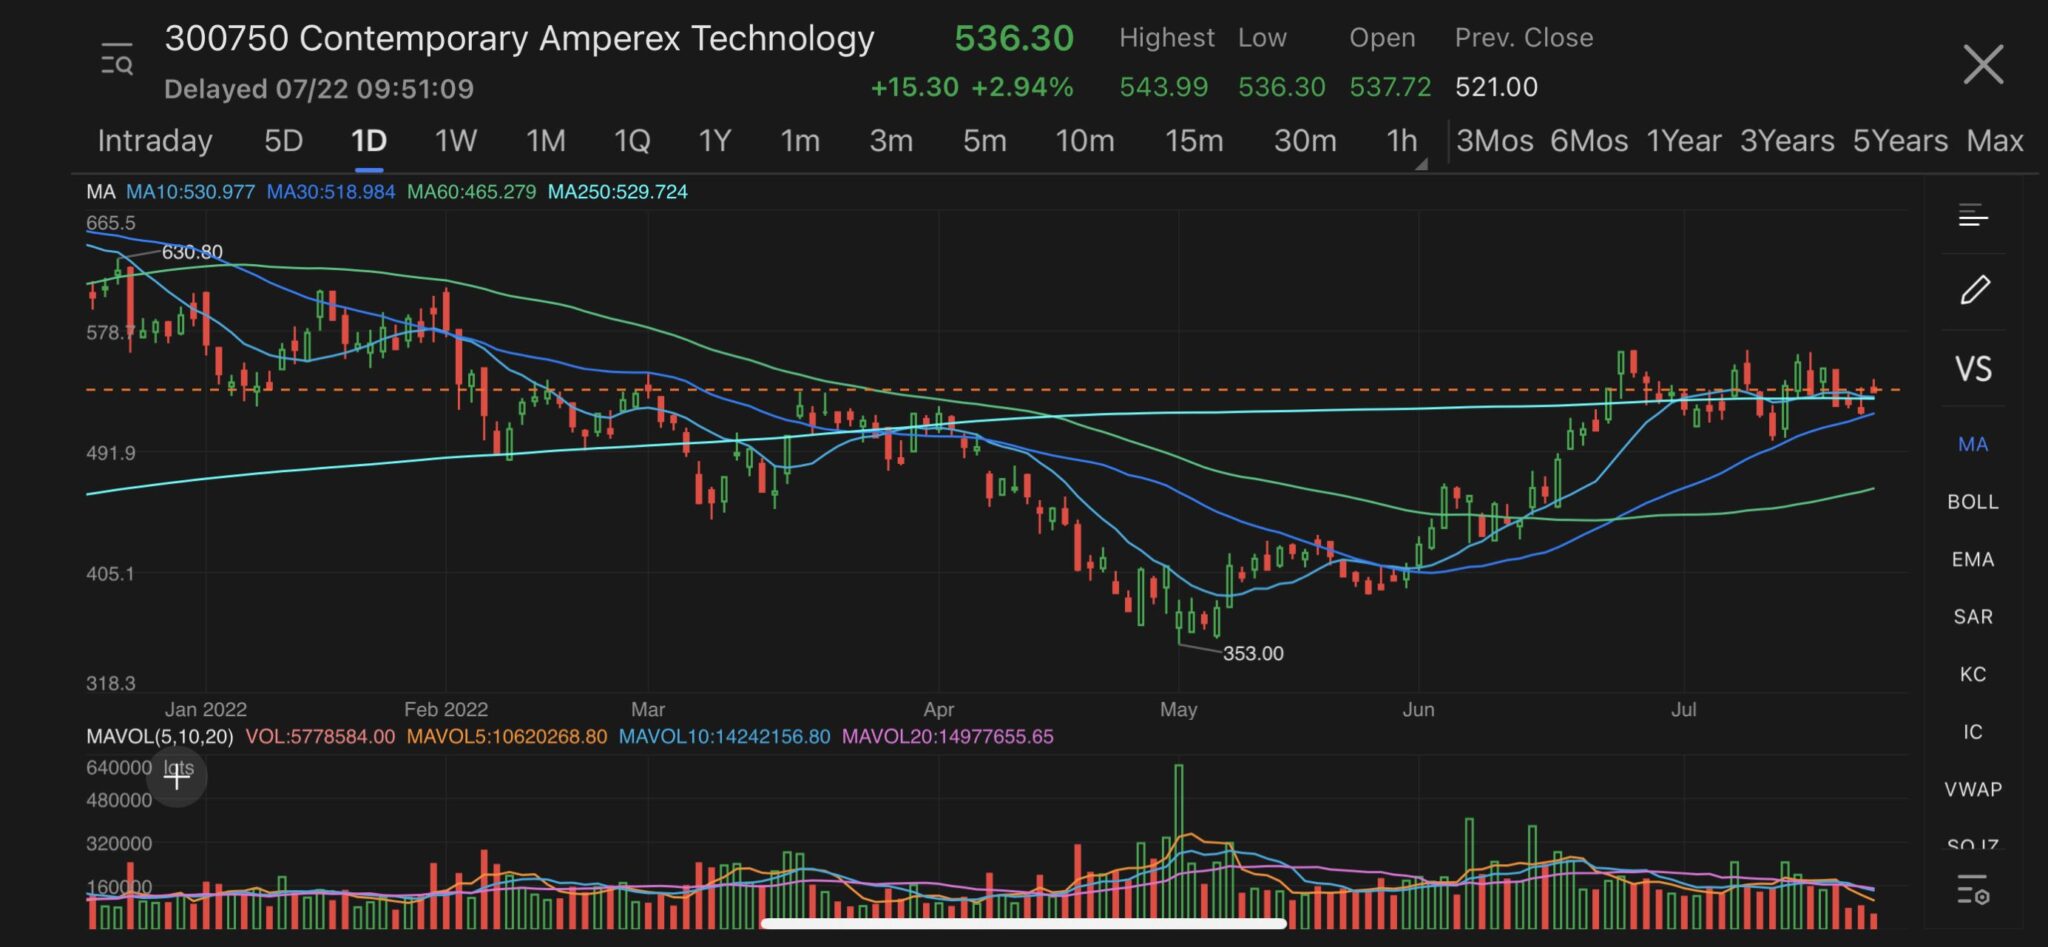Image resolution: width=2048 pixels, height=947 pixels.
Task: Tap the Feb 2022 axis label
Action: [445, 709]
